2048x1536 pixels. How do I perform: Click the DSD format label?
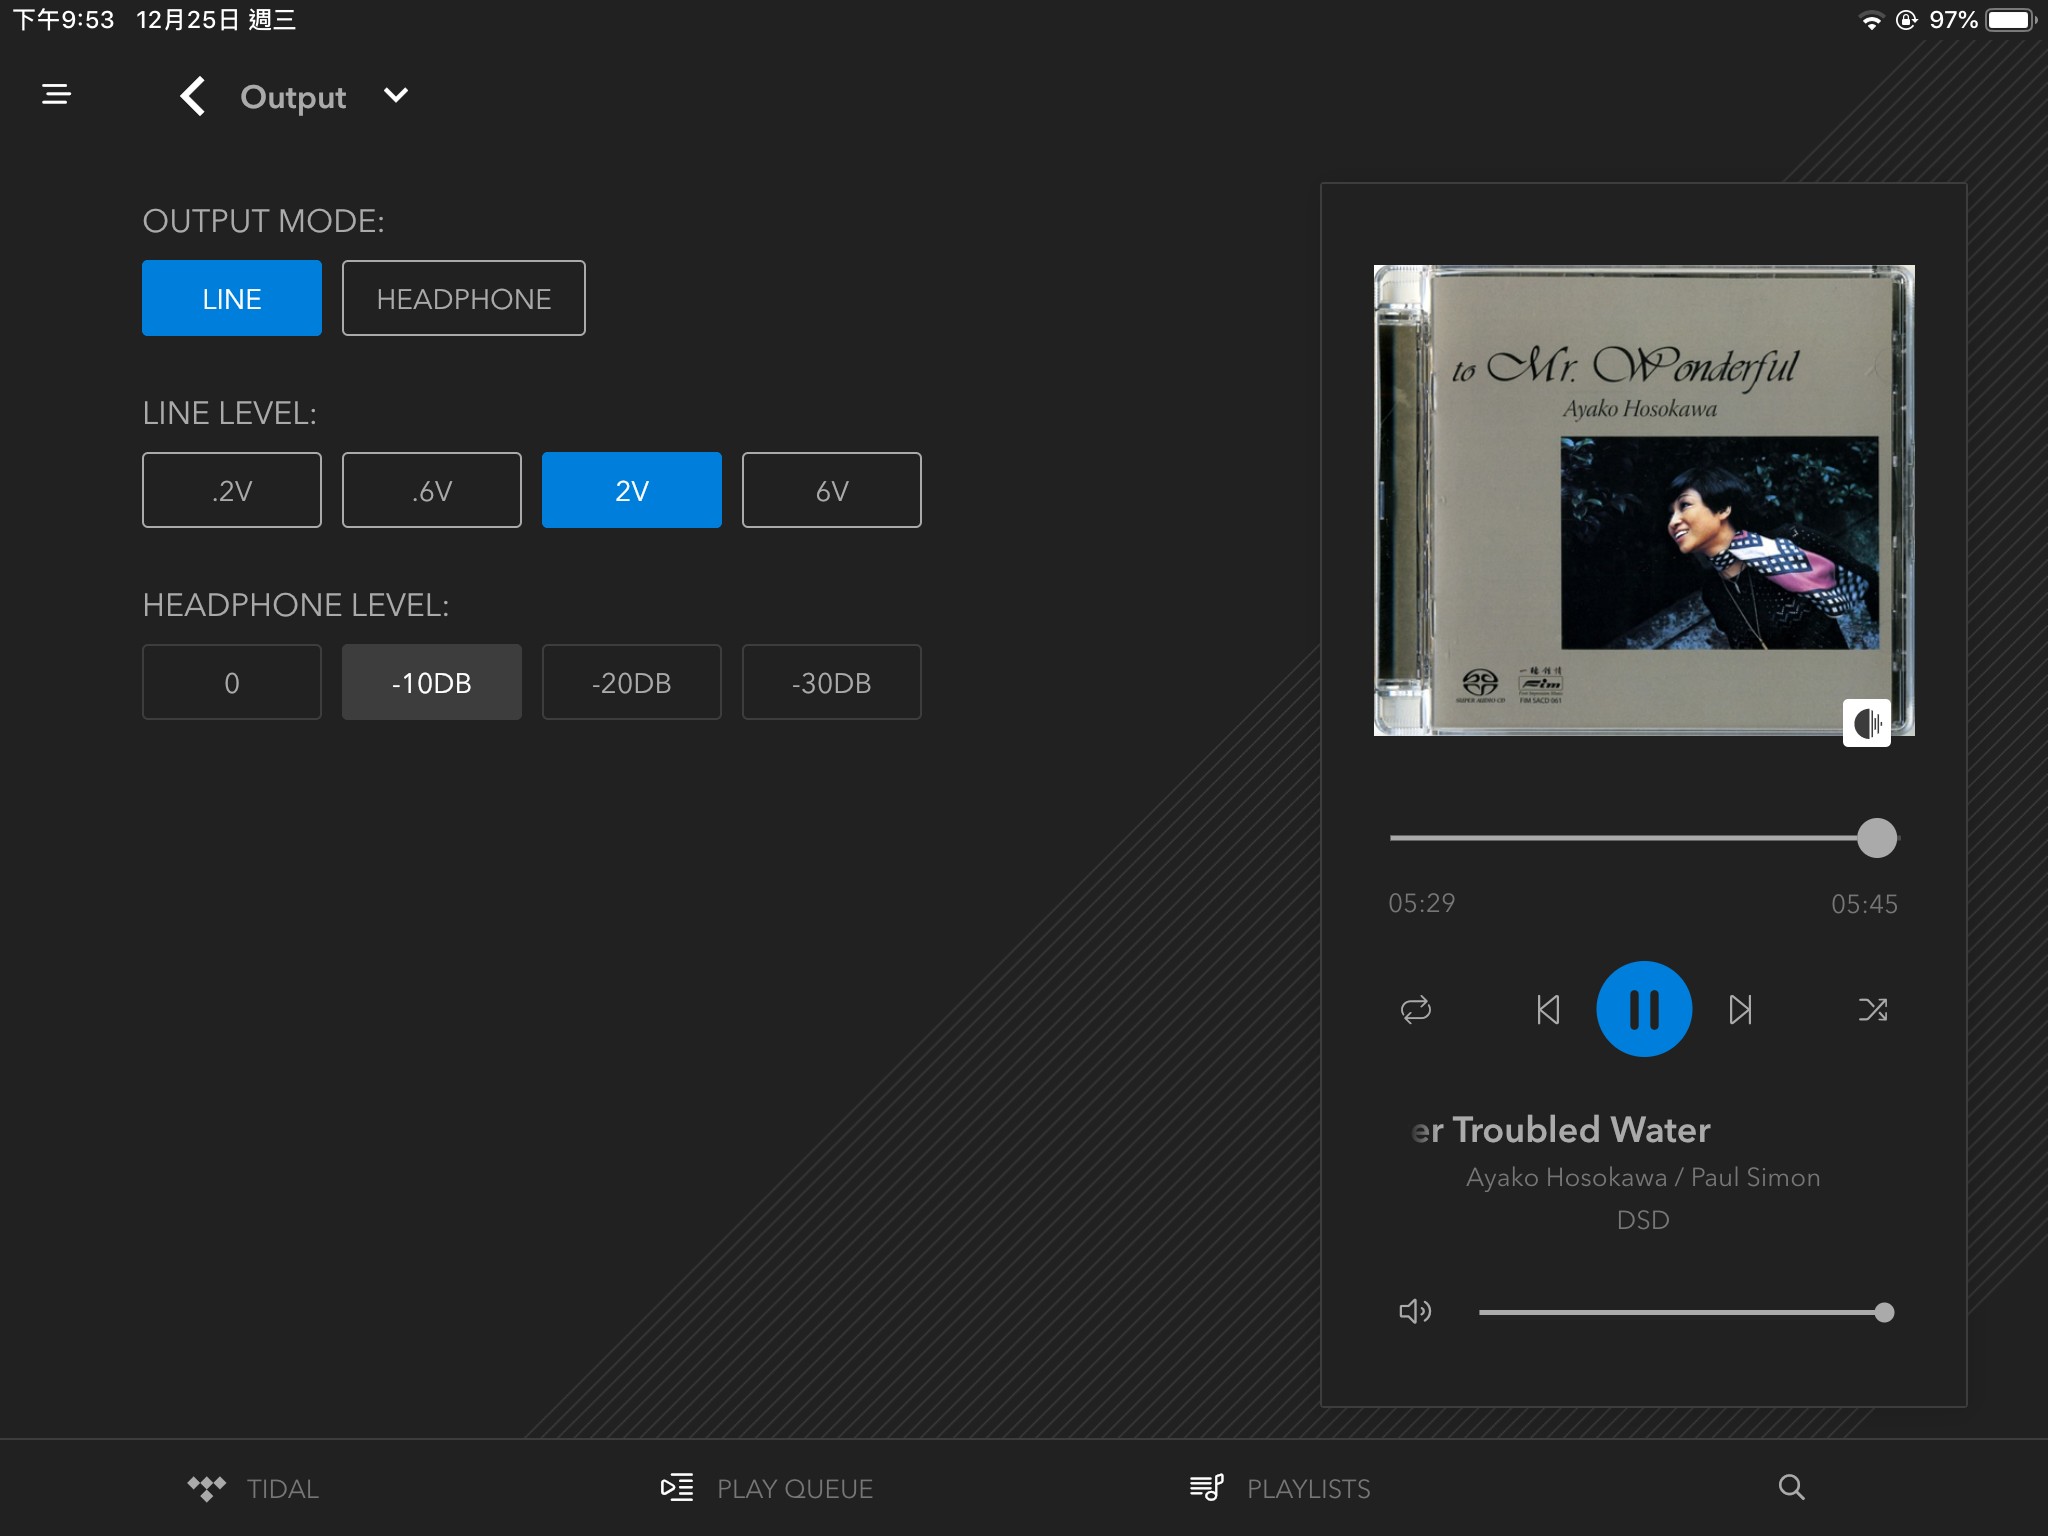[x=1643, y=1220]
